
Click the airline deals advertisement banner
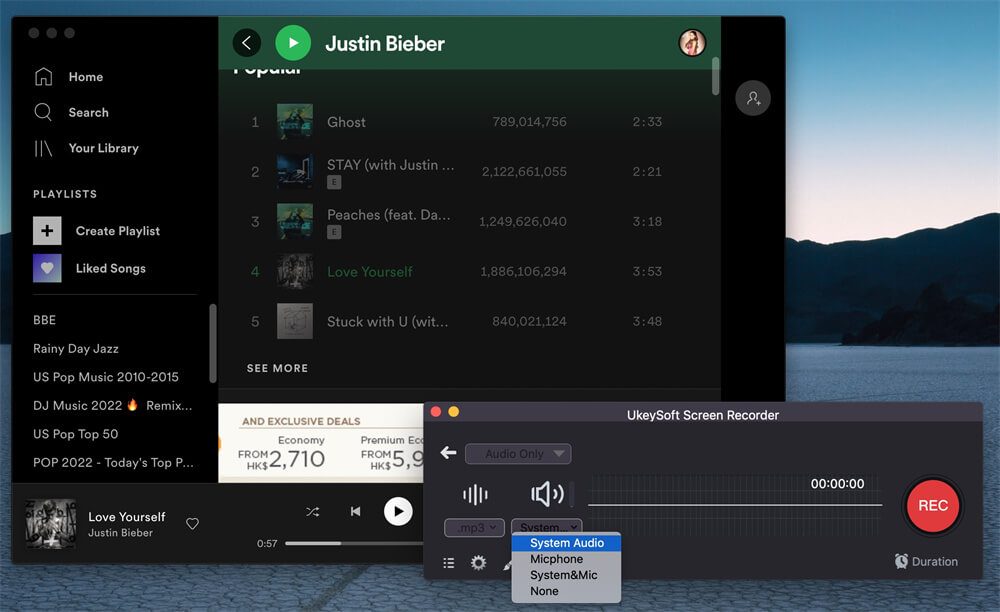321,443
